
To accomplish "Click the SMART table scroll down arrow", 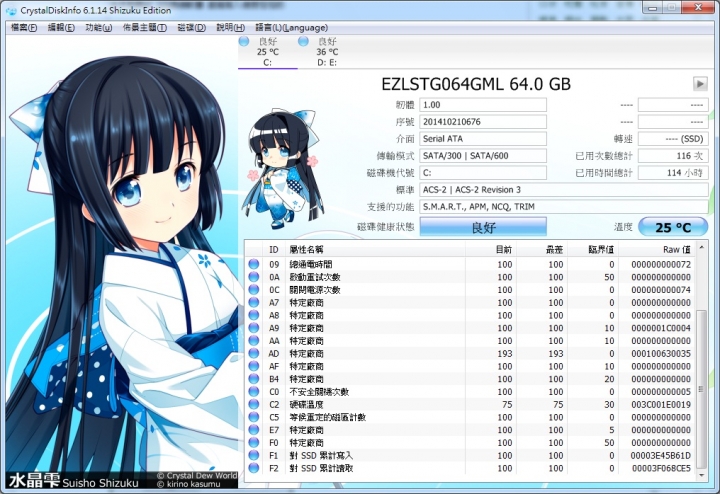I will 701,475.
